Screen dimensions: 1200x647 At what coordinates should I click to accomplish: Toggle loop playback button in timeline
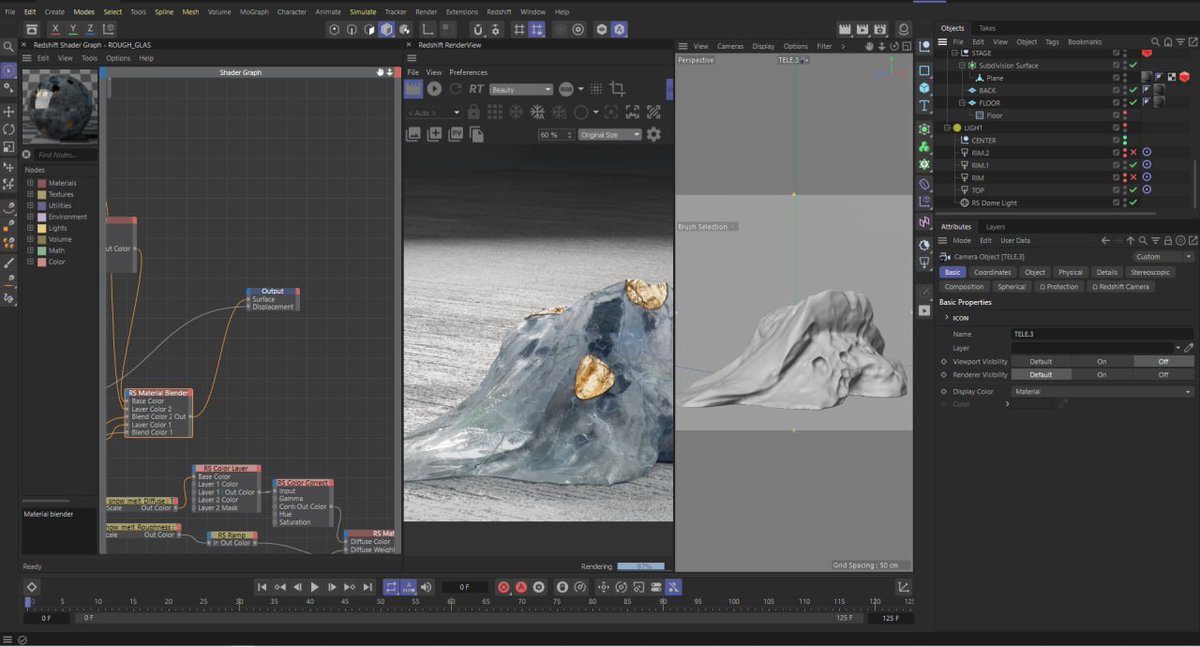391,587
